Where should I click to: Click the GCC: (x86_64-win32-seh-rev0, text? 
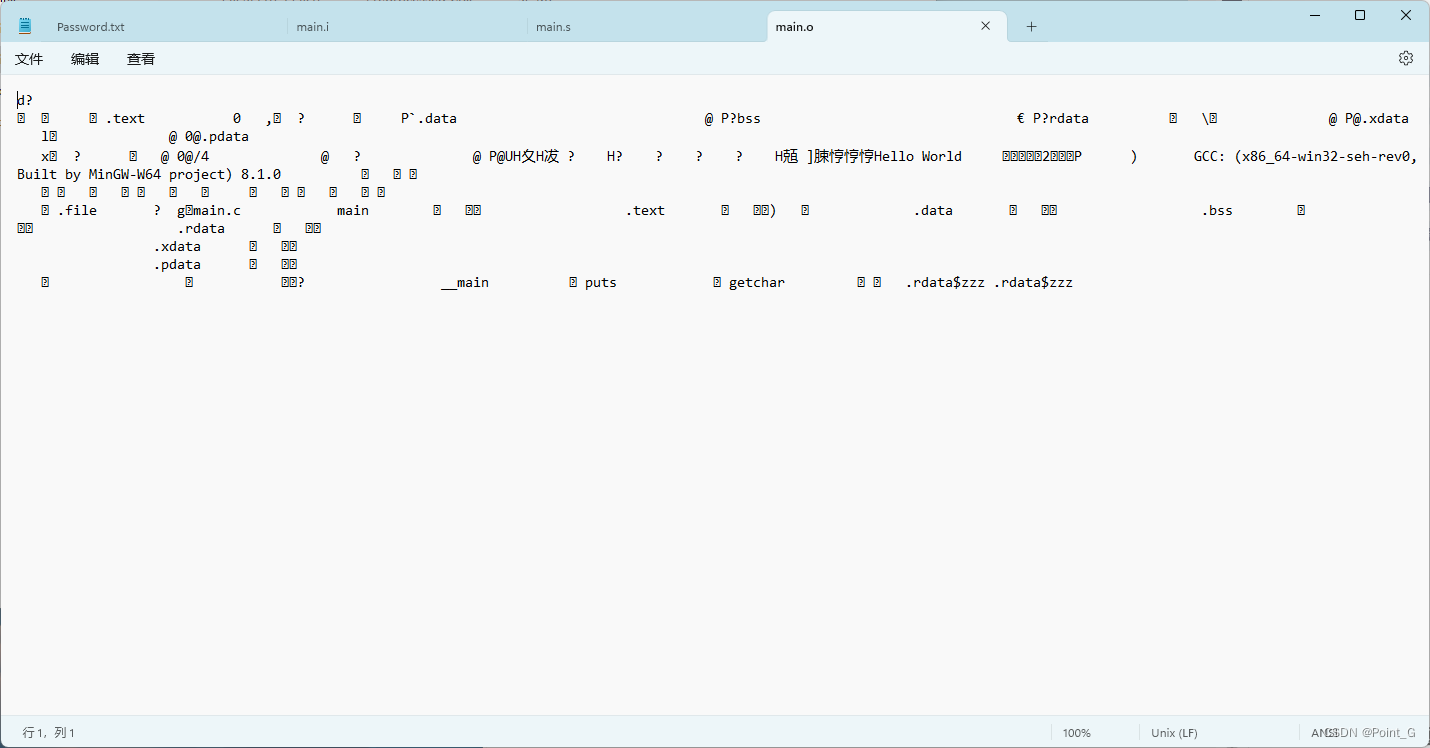[1306, 156]
